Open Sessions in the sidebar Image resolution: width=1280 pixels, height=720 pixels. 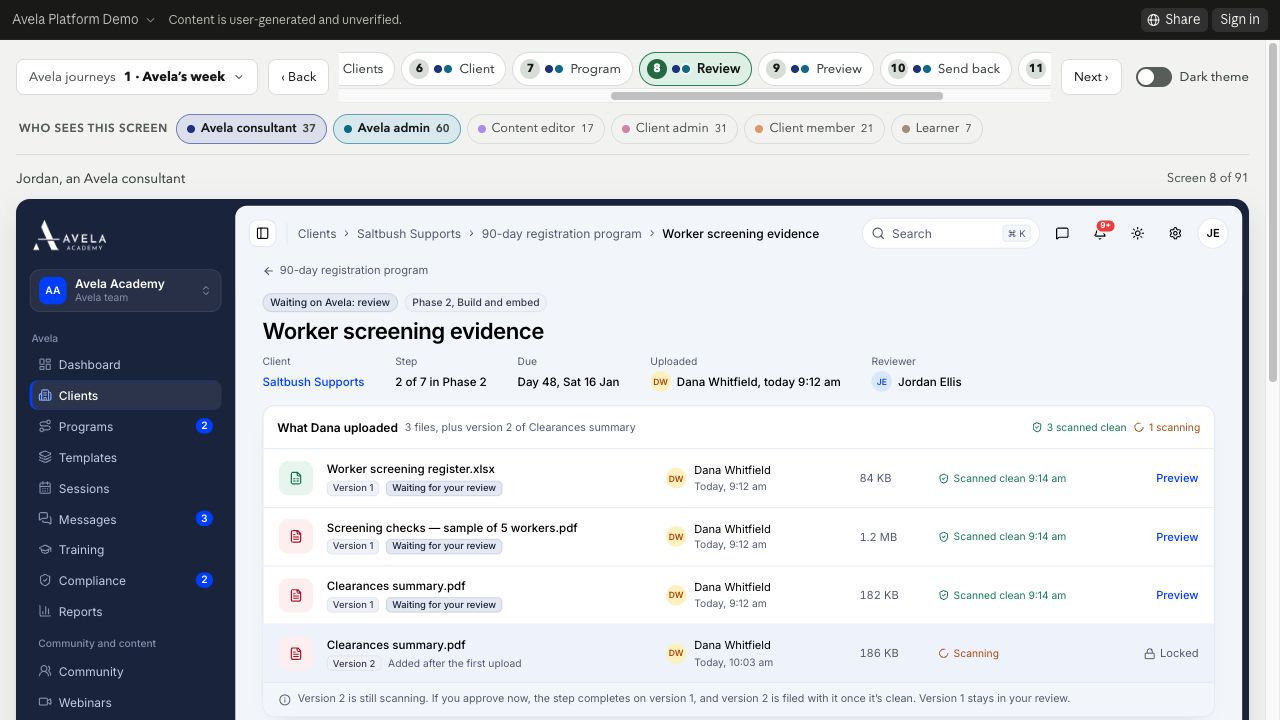[x=125, y=488]
